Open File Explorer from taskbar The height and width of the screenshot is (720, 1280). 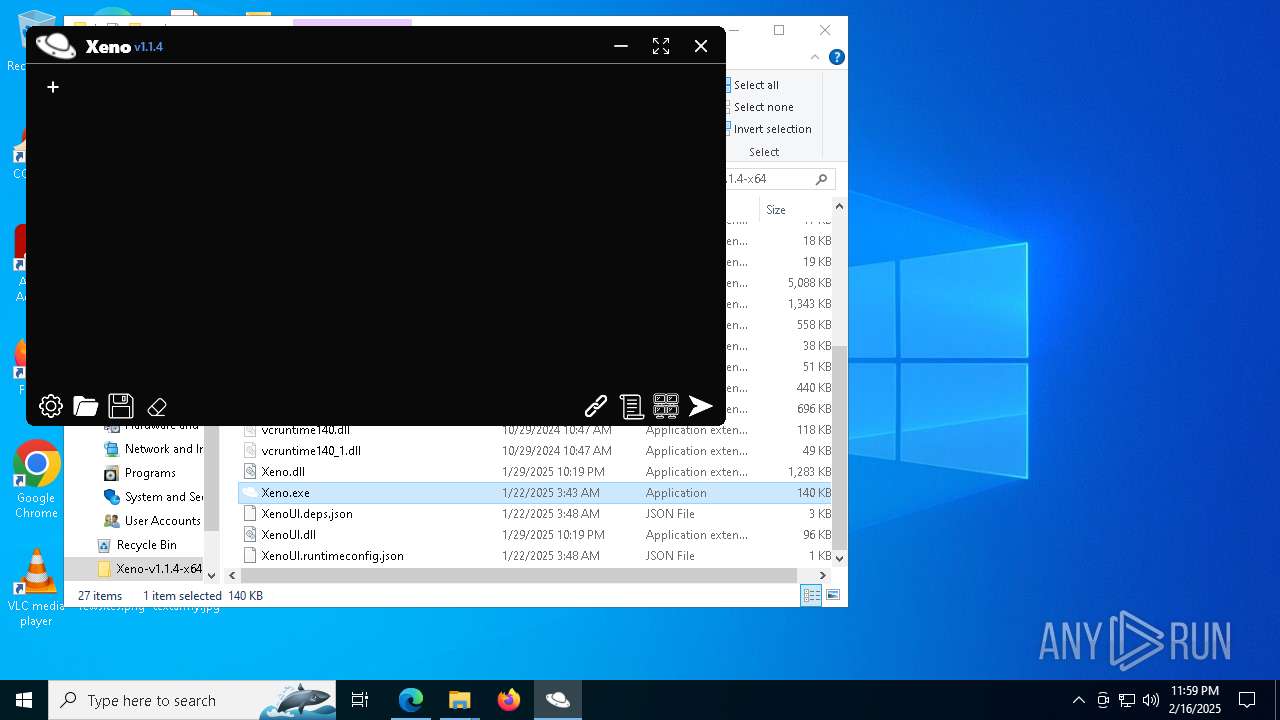coord(460,700)
